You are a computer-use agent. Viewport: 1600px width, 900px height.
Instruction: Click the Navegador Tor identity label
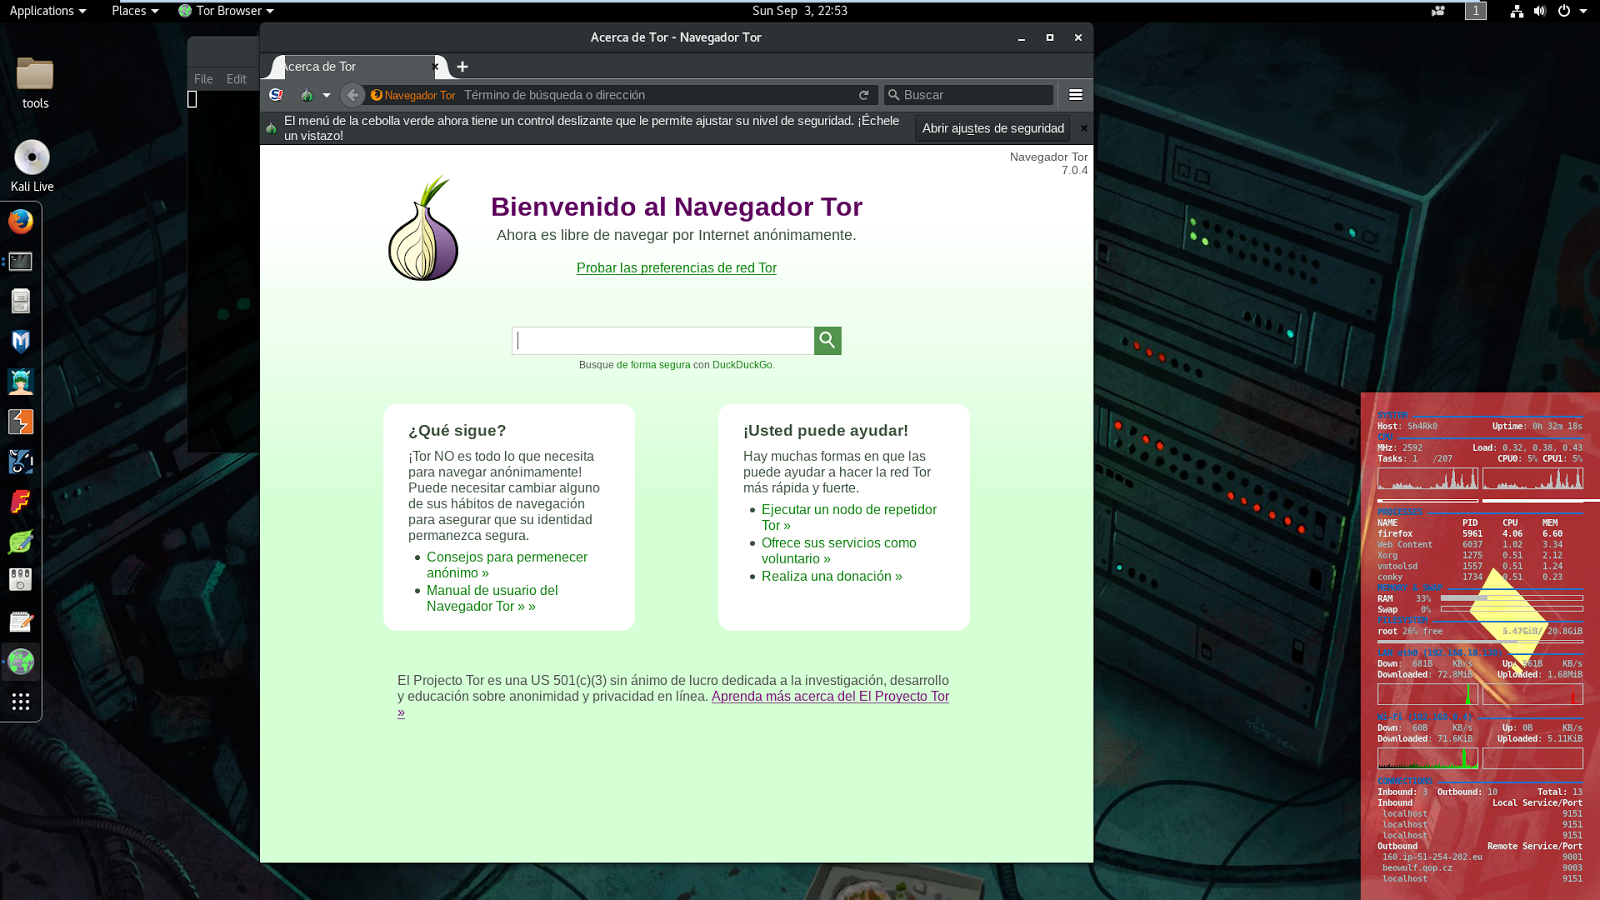pyautogui.click(x=413, y=95)
